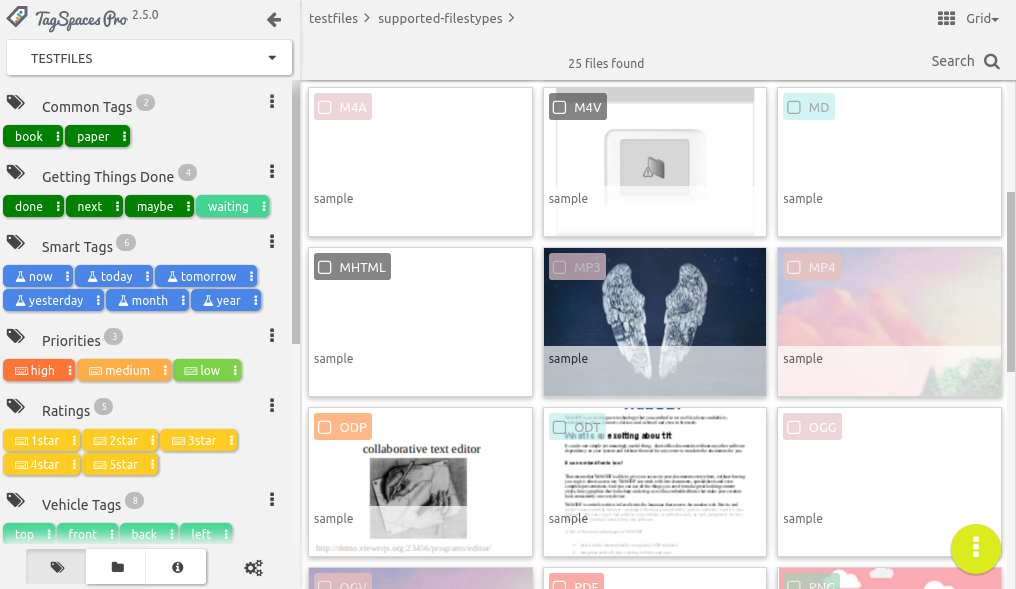Open menu dots on the paper tag
The image size is (1016, 589).
[124, 136]
